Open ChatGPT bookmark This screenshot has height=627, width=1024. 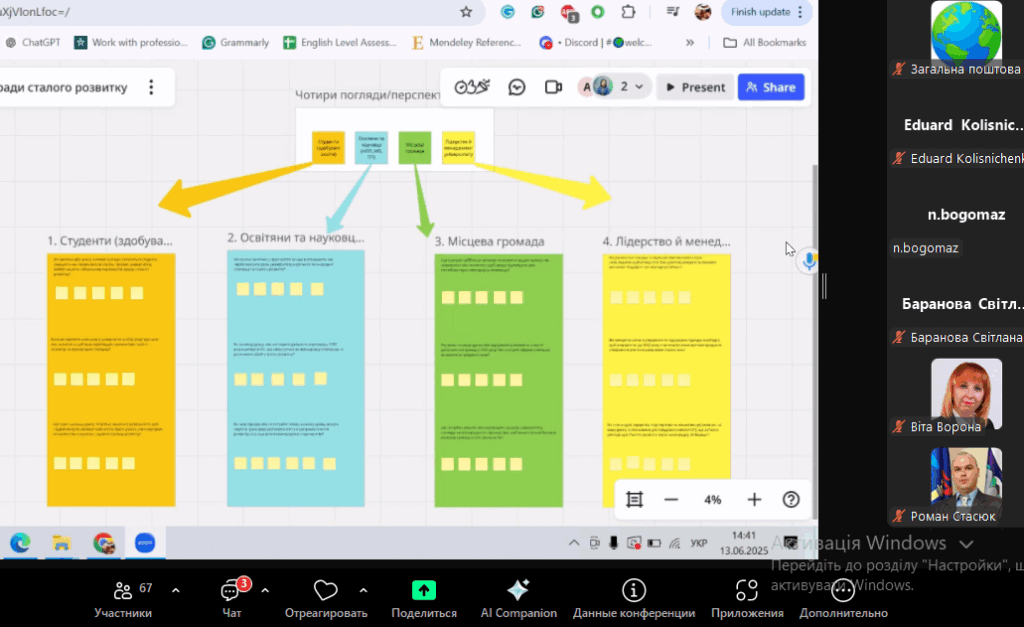point(33,42)
